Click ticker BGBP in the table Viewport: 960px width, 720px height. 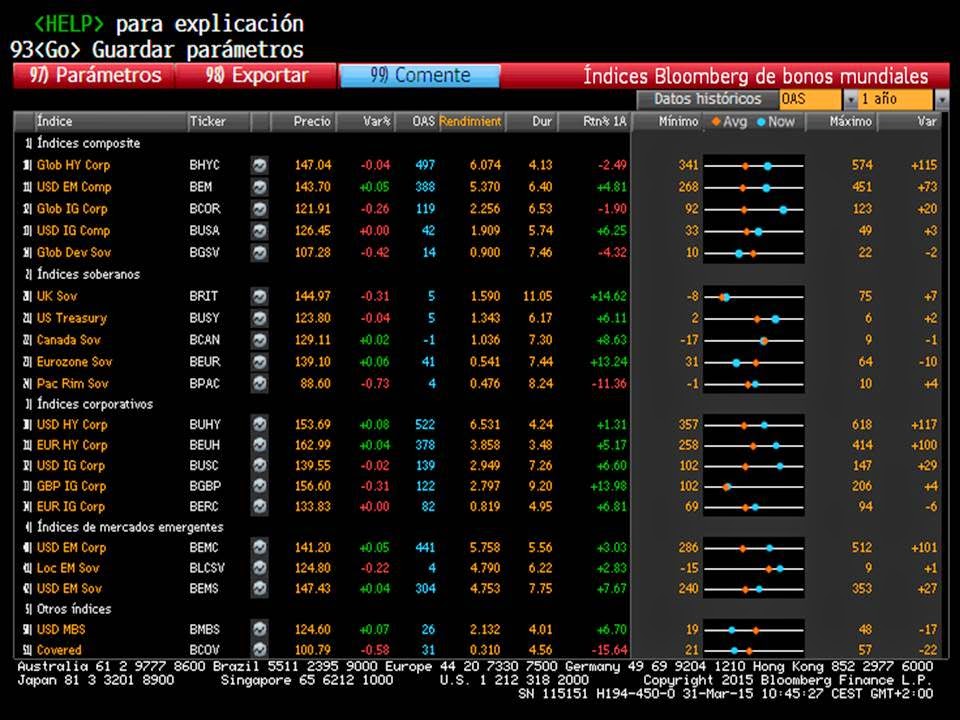click(x=204, y=486)
